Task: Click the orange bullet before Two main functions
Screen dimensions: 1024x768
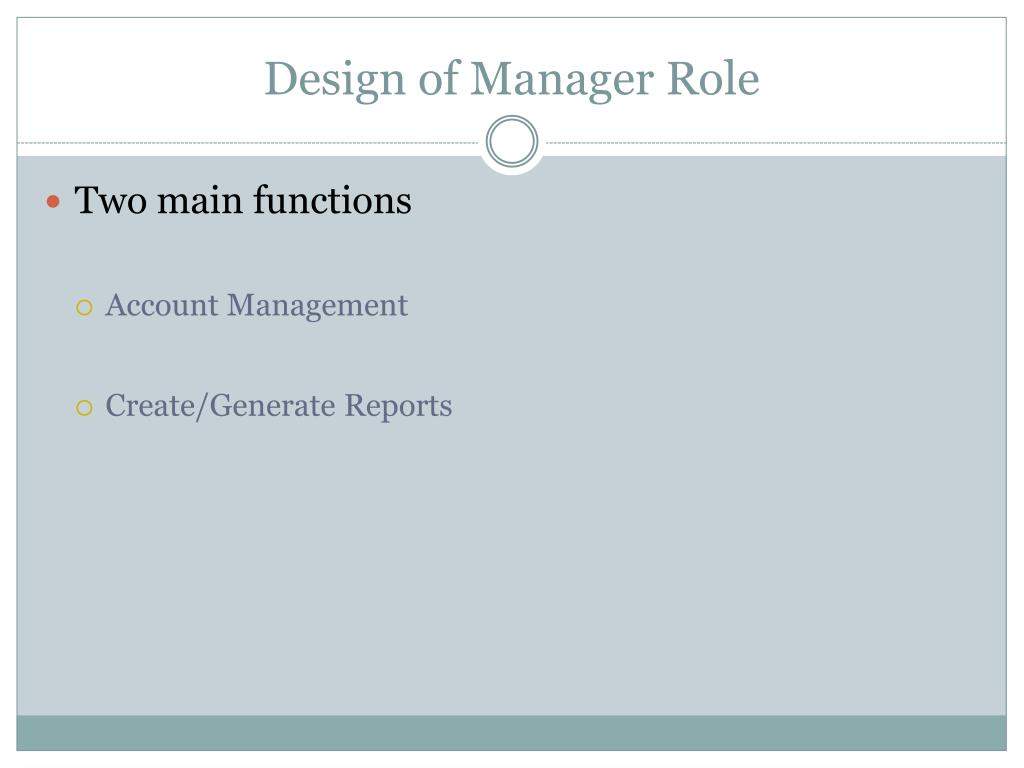Action: tap(55, 201)
